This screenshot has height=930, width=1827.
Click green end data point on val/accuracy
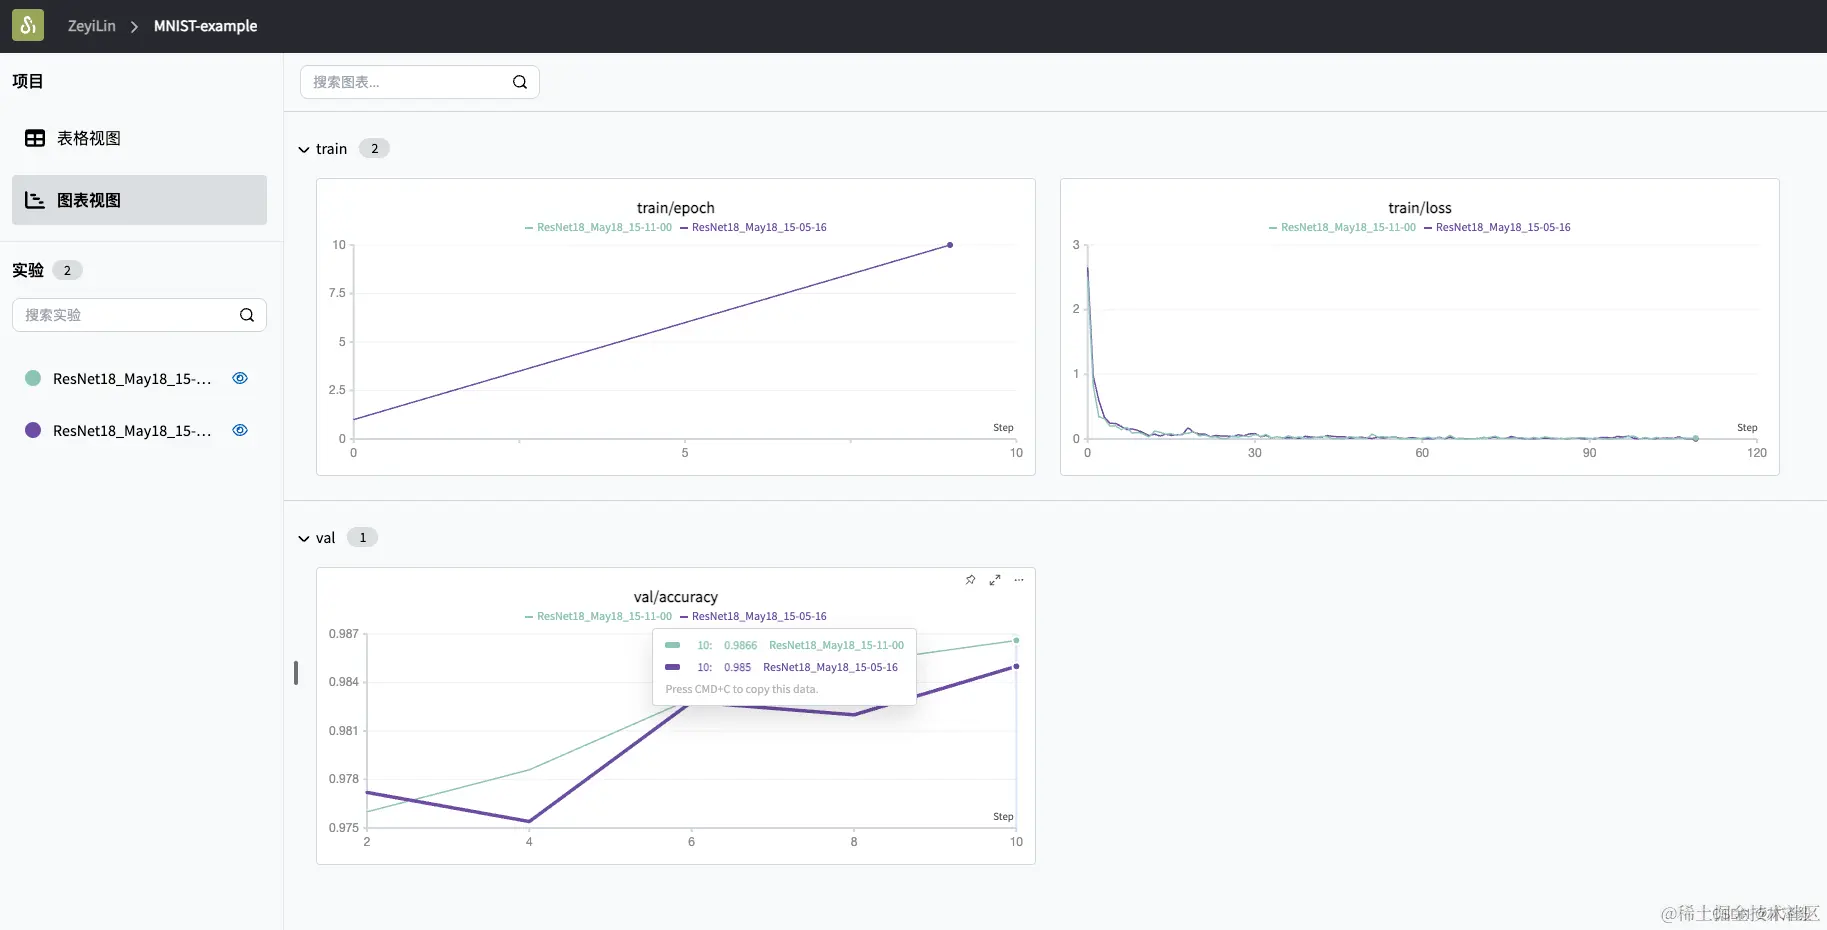1016,640
